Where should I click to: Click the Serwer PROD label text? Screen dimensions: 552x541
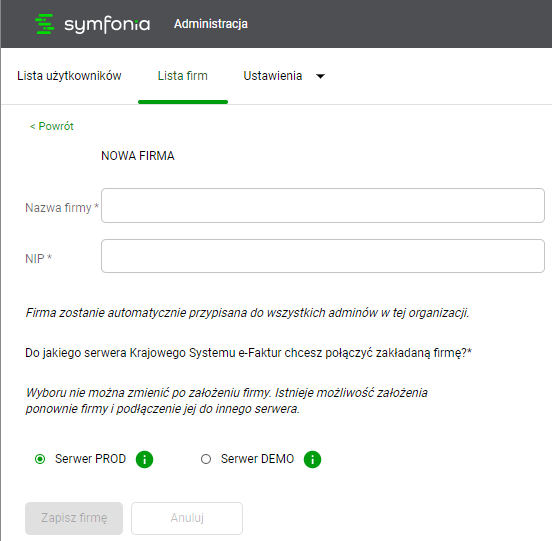[x=90, y=459]
